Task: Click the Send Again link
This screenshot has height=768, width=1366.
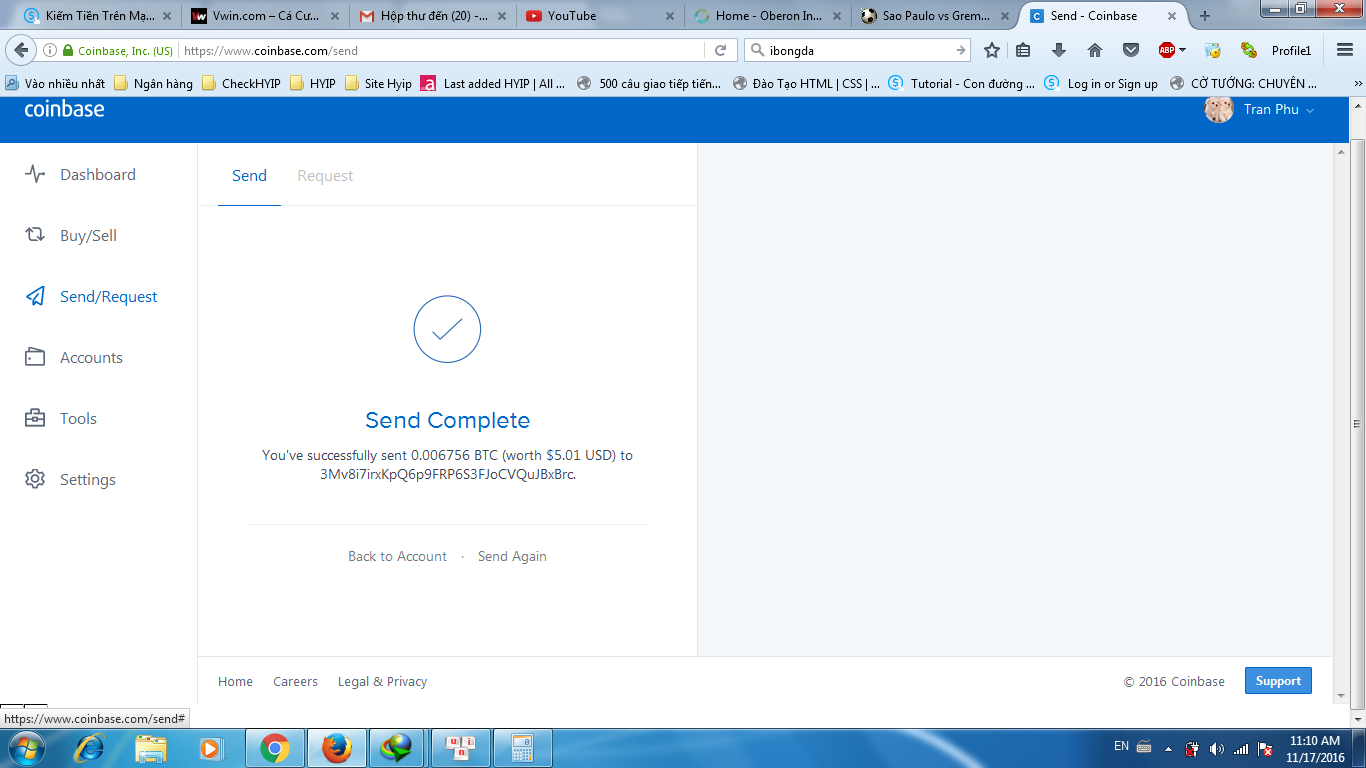Action: 512,557
